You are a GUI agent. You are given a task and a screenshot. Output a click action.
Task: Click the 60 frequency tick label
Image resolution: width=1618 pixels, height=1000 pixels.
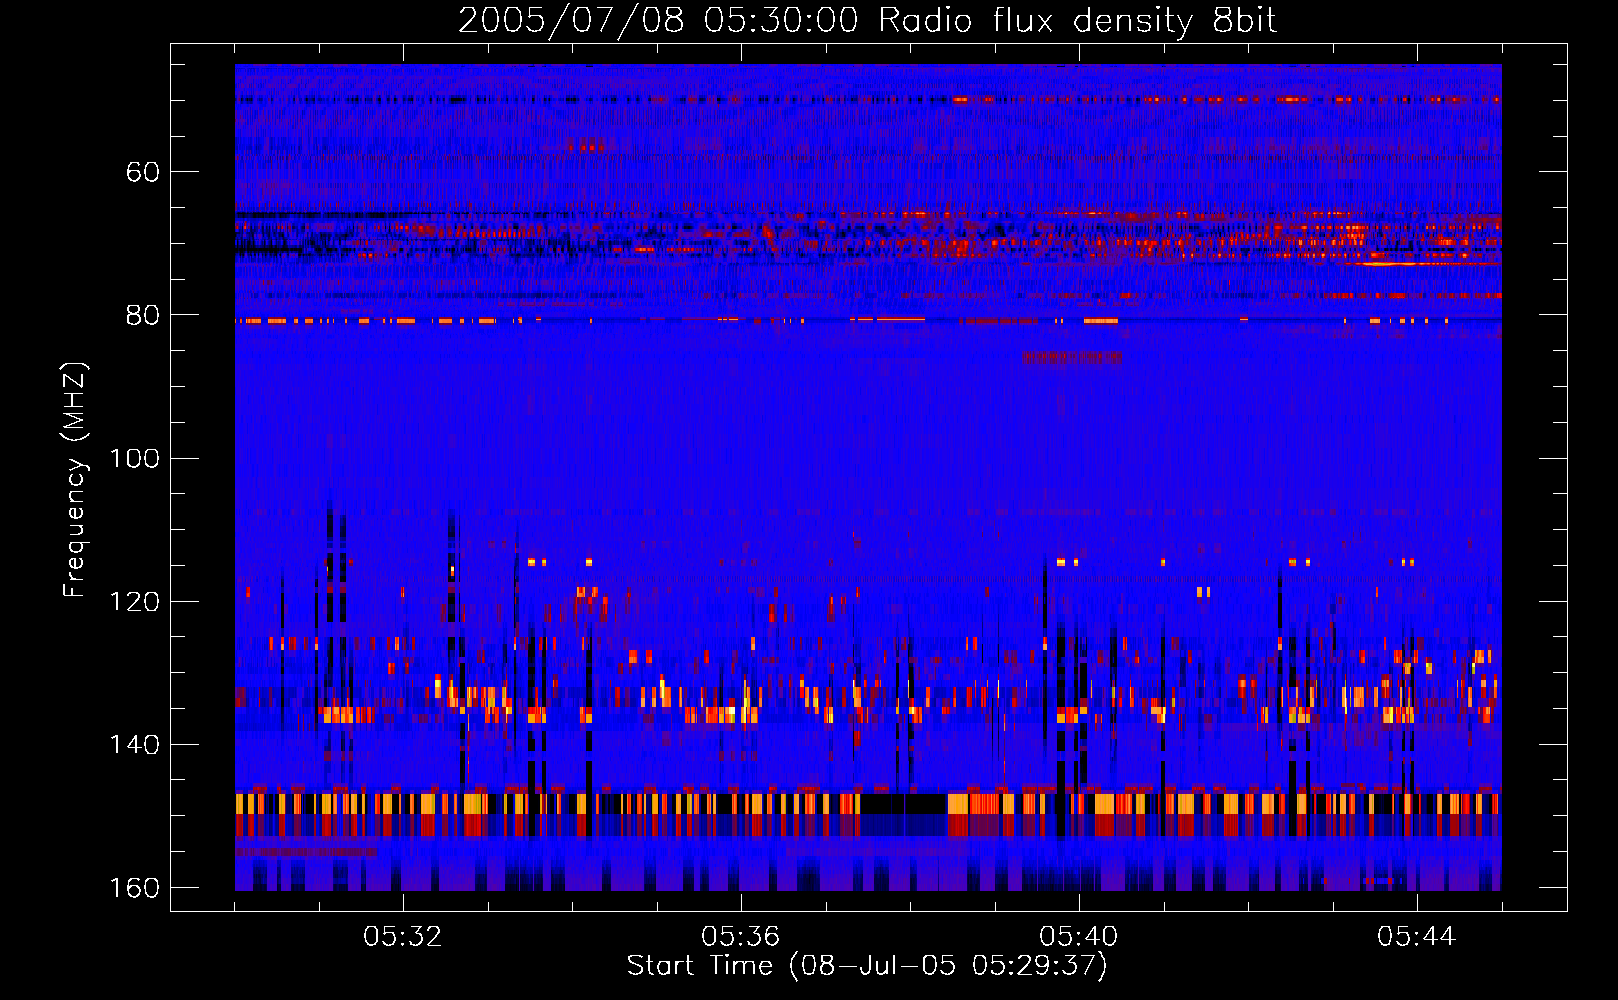coord(143,172)
